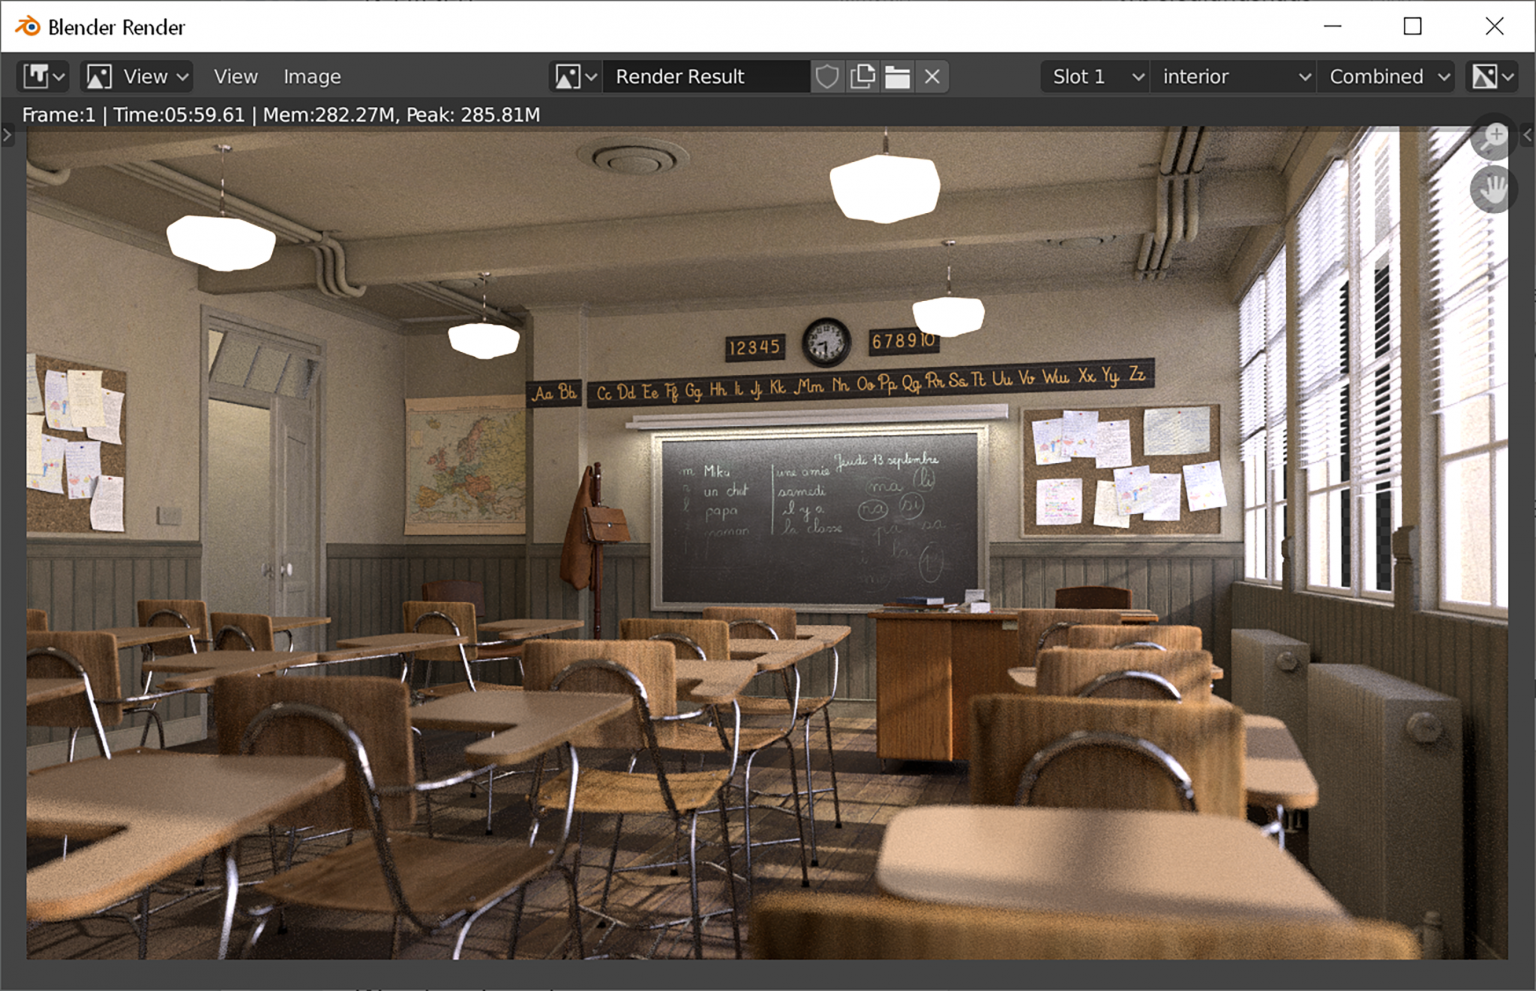Open the Combined pass dropdown
The image size is (1536, 991).
click(1388, 77)
